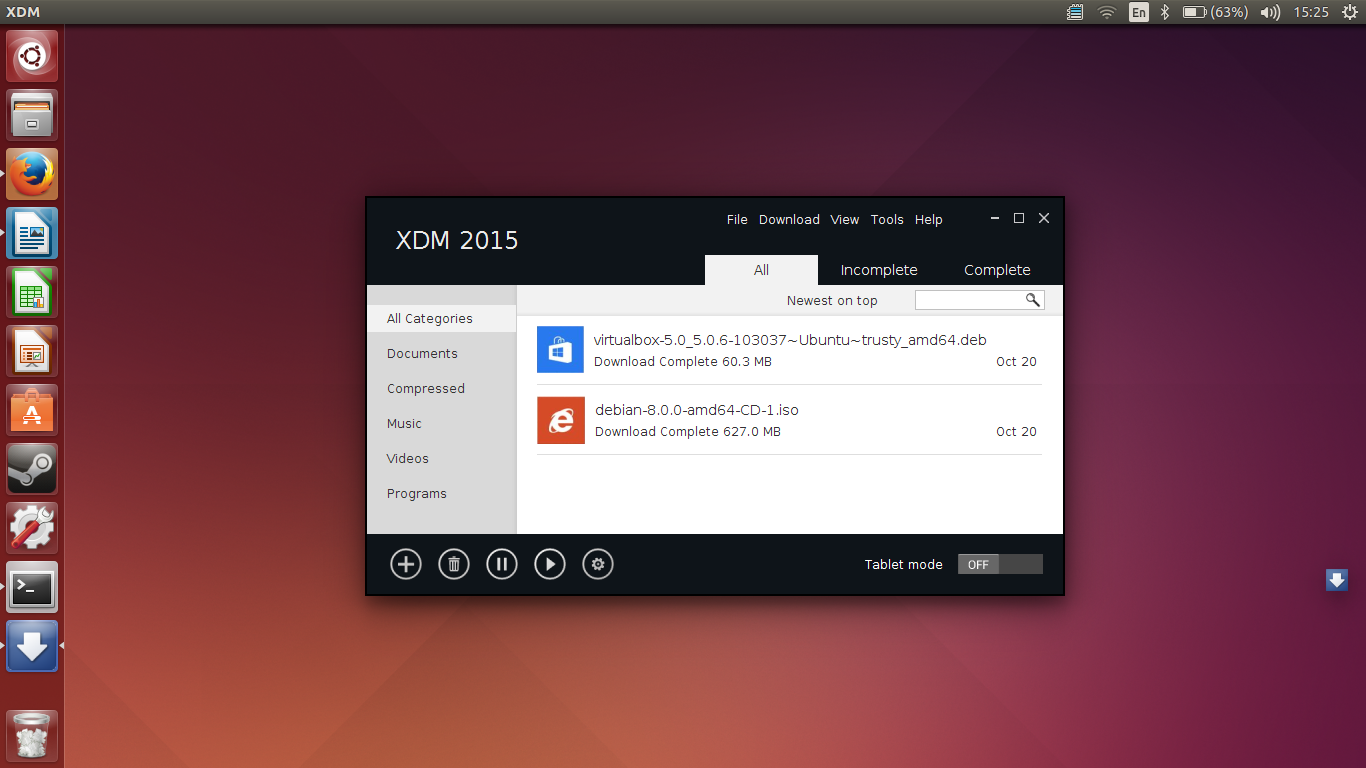Click XDM download arrow launcher icon

(x=32, y=646)
